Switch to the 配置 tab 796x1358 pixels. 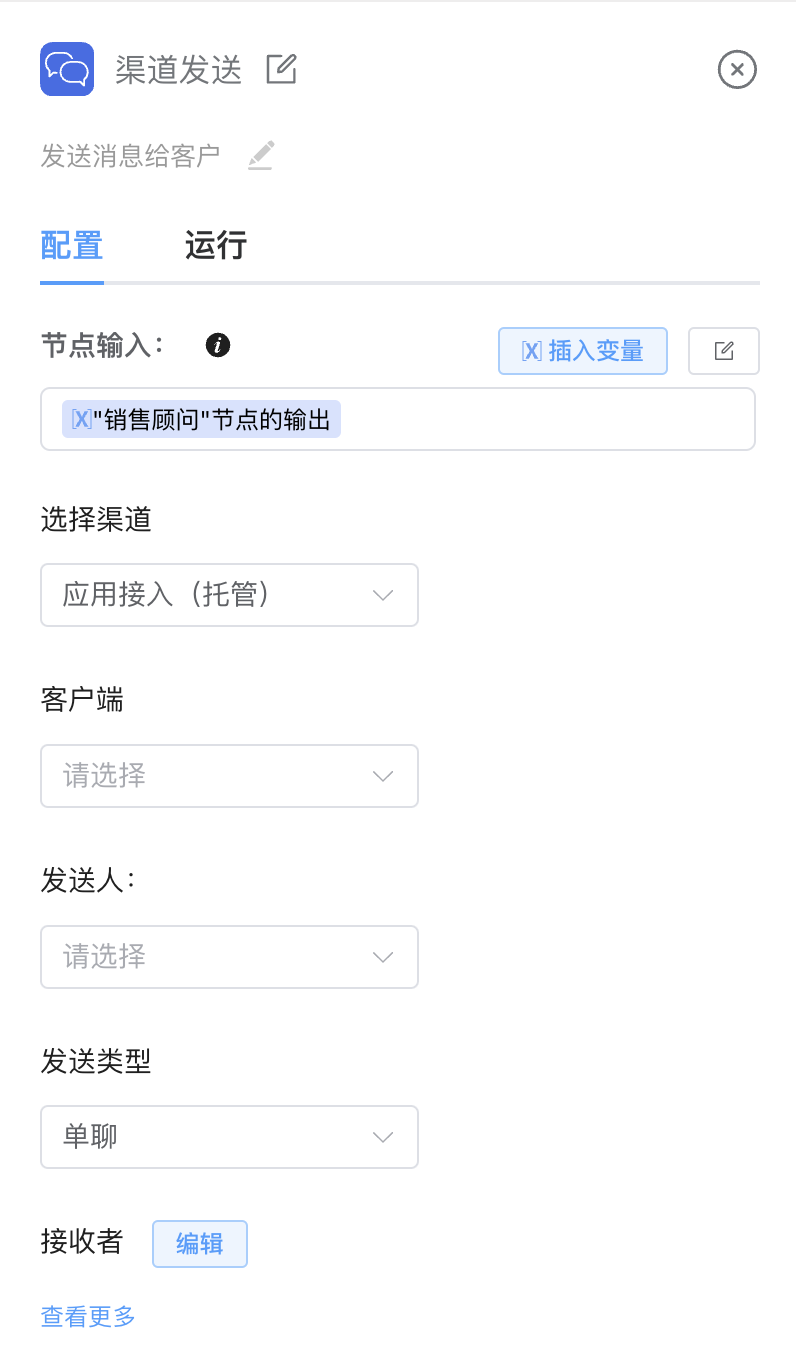click(x=72, y=246)
